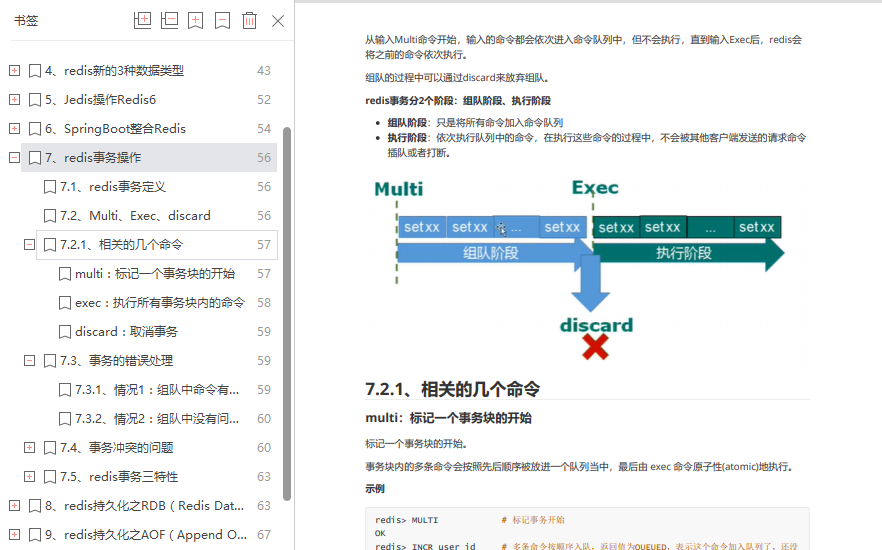Image resolution: width=882 pixels, height=550 pixels.
Task: Click the 执行阶段 green arrow in the diagram
Action: (688, 253)
